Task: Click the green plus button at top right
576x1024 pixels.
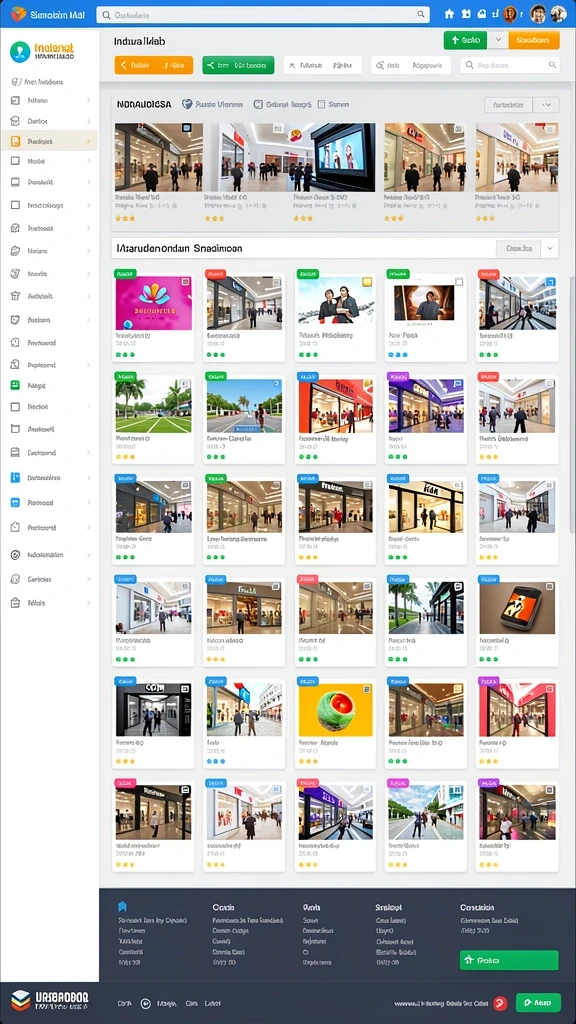Action: point(465,40)
